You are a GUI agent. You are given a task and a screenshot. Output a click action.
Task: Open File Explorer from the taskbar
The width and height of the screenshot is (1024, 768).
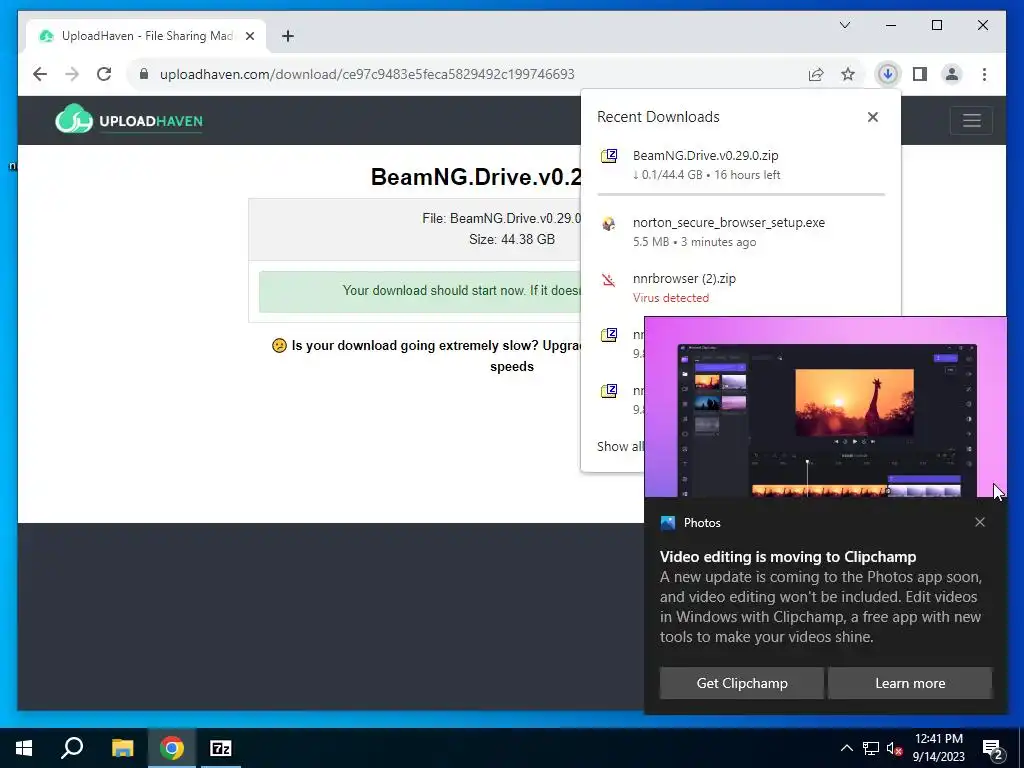tap(122, 748)
